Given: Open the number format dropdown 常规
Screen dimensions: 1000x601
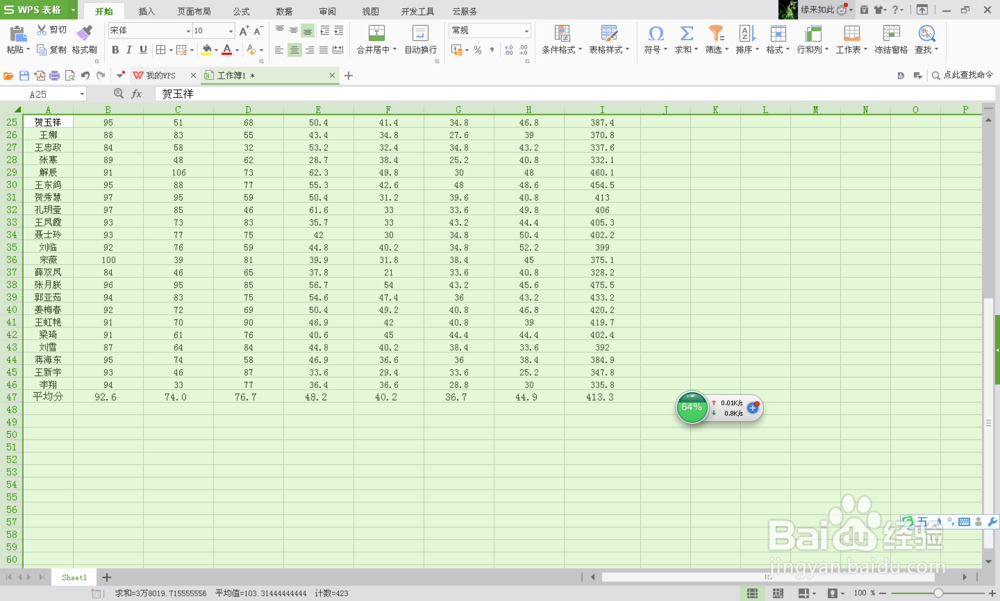Looking at the screenshot, I should (527, 31).
